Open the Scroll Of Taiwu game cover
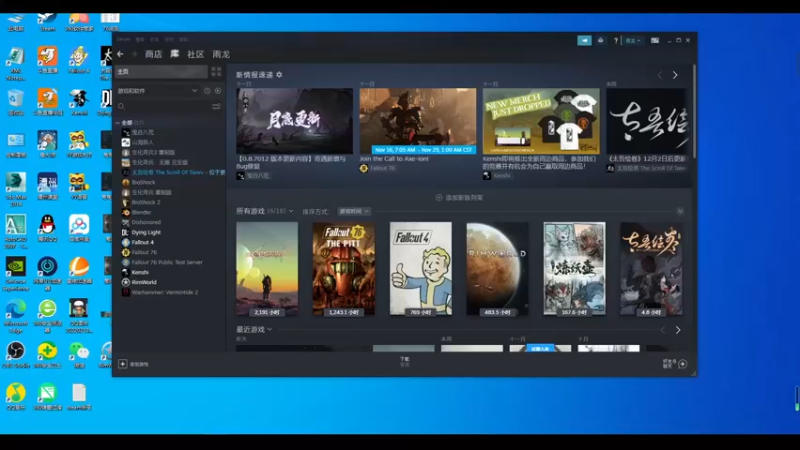Image resolution: width=800 pixels, height=450 pixels. coord(651,269)
